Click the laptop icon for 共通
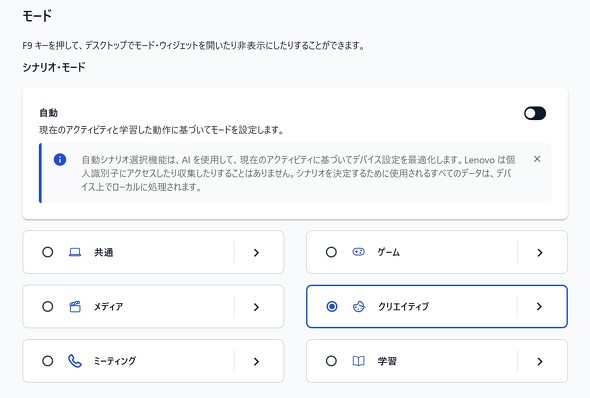Viewport: 590px width, 398px height. point(75,252)
